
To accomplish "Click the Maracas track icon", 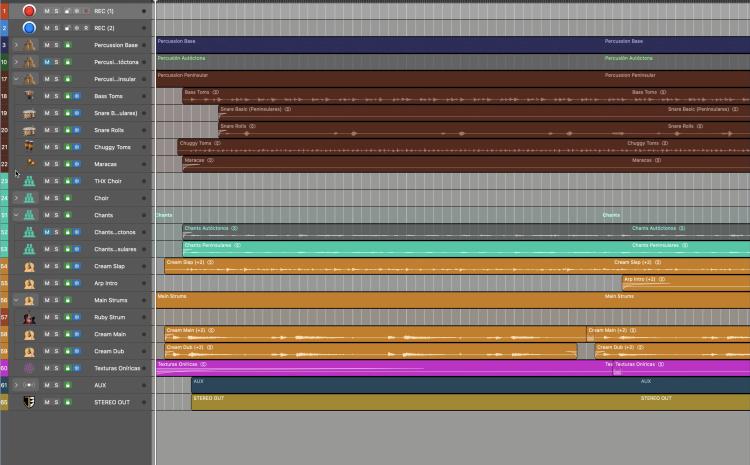I will [29, 164].
